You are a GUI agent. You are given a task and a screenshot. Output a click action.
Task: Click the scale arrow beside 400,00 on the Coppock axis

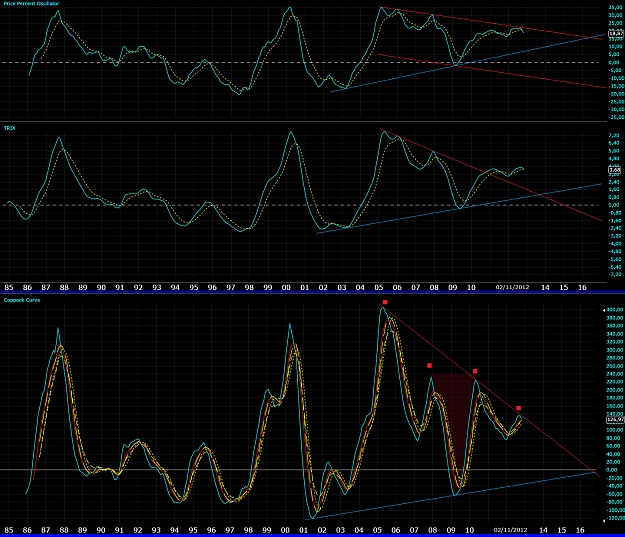(604, 310)
